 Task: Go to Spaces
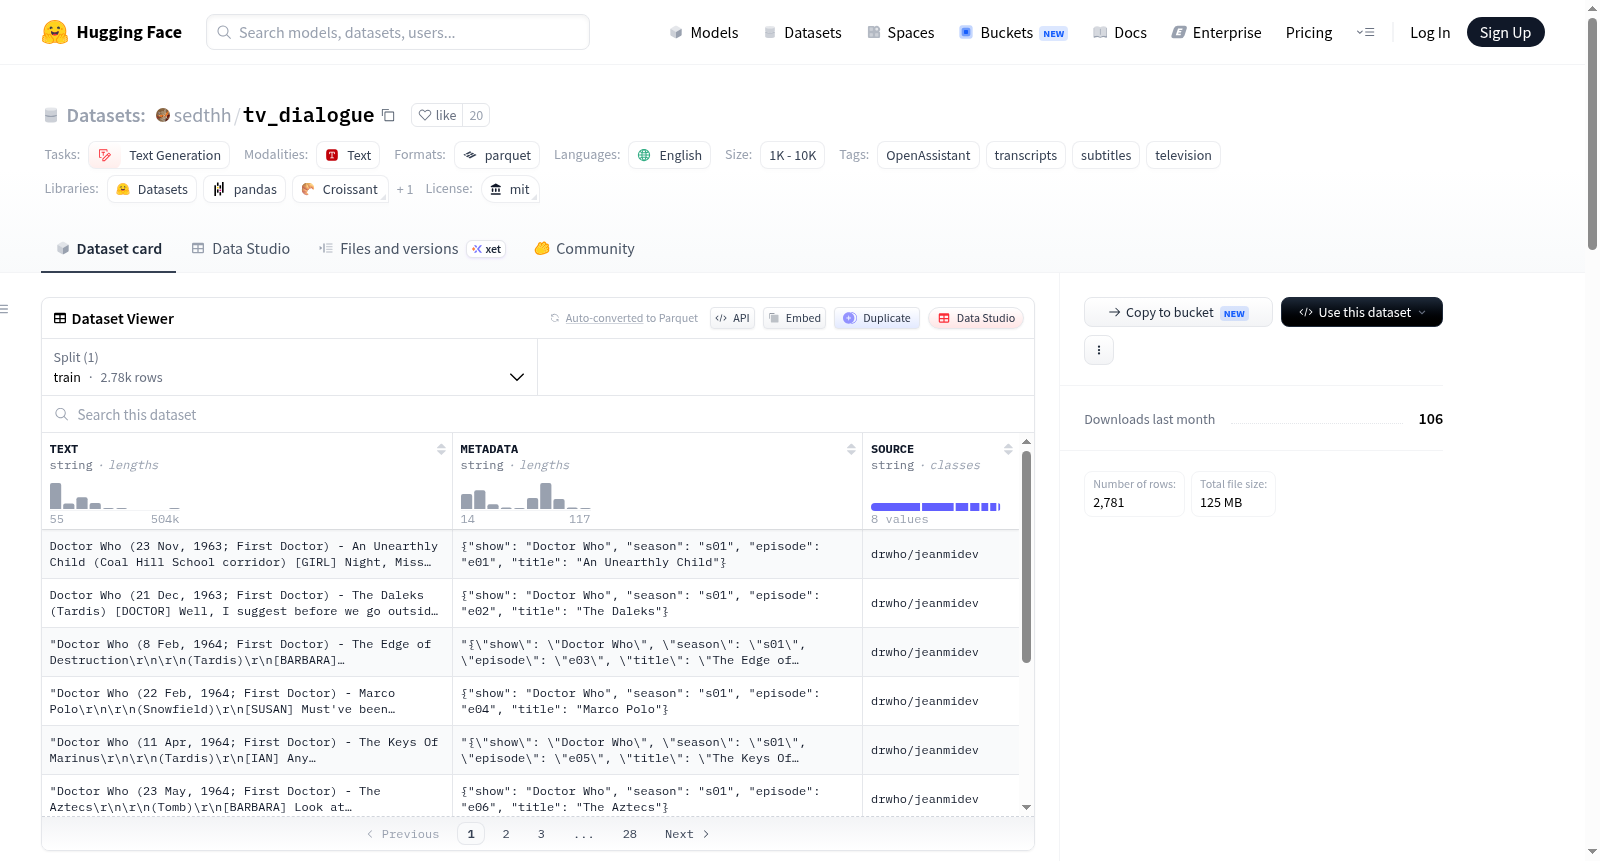coord(900,32)
